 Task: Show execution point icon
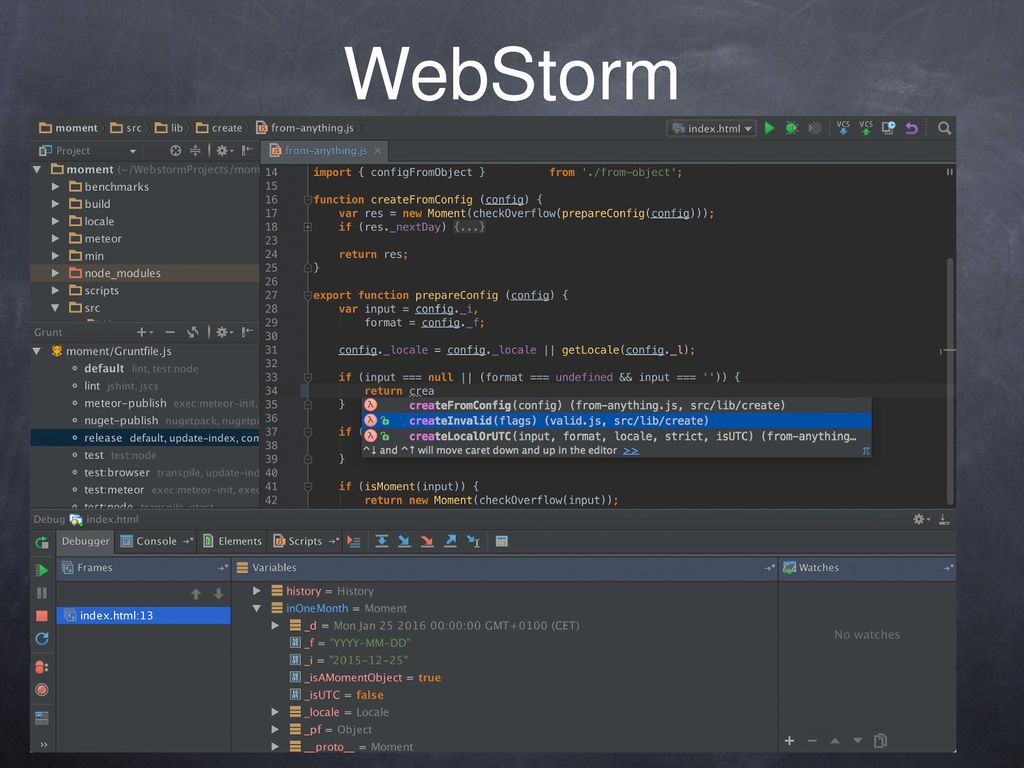tap(353, 541)
